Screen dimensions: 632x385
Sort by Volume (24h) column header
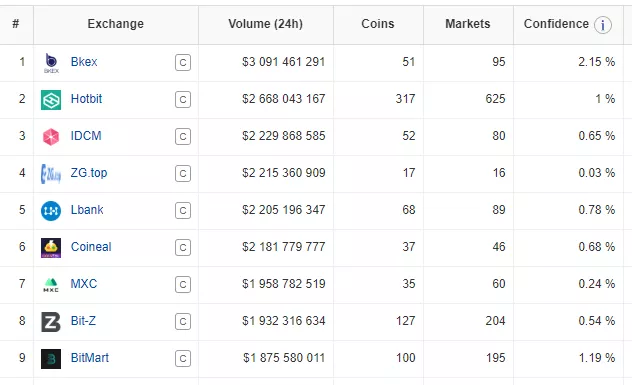click(x=266, y=24)
